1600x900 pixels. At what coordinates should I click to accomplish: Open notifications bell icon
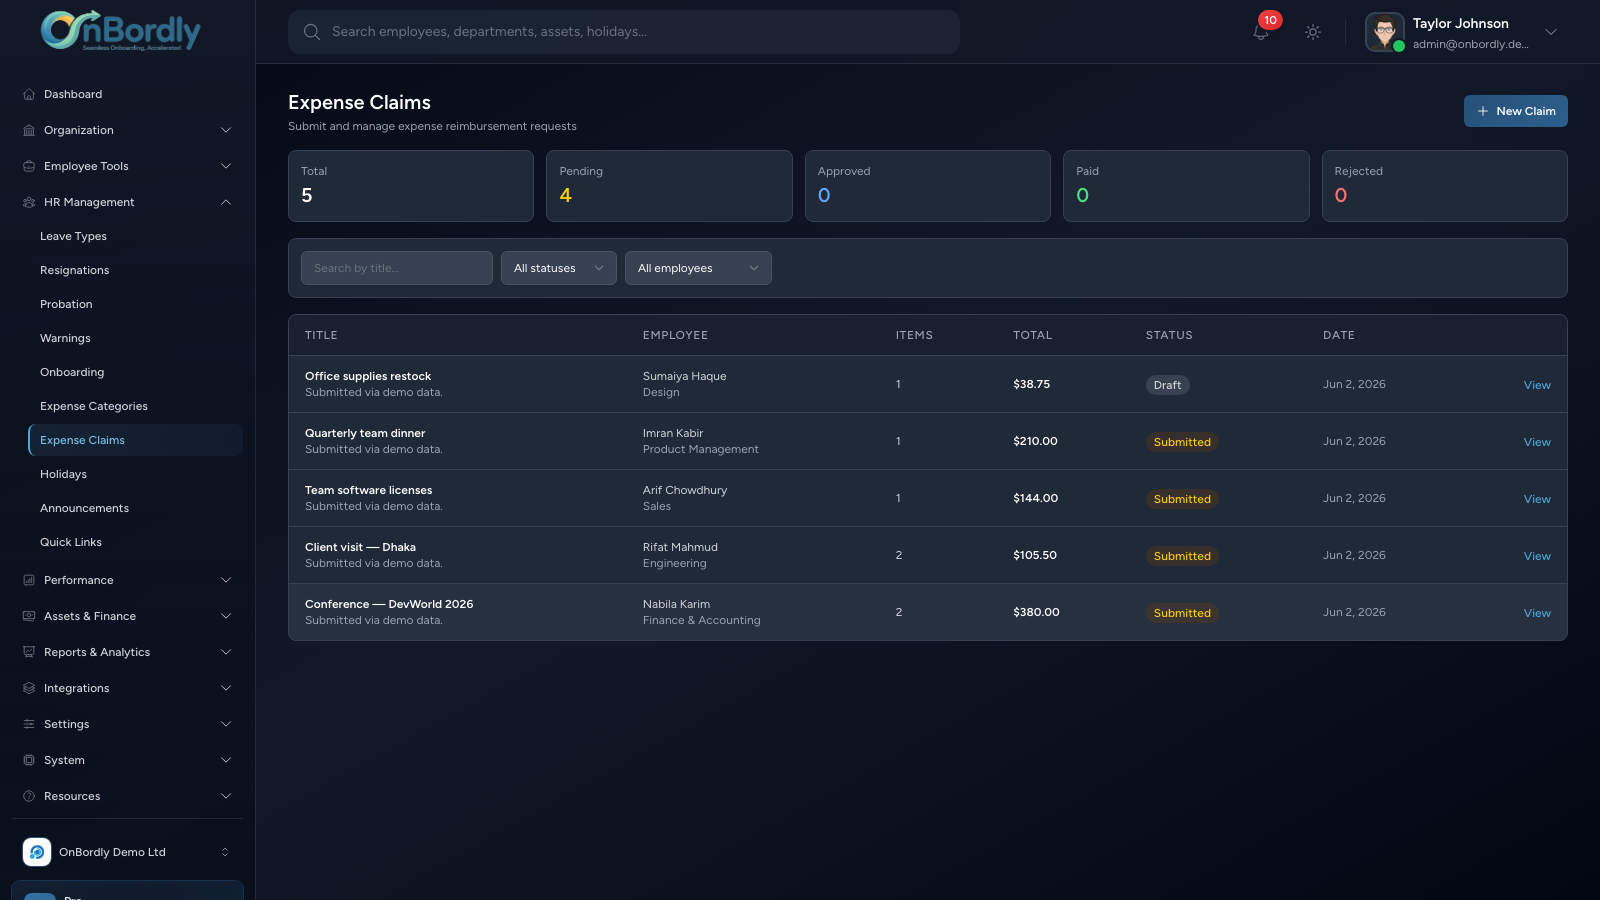point(1261,32)
